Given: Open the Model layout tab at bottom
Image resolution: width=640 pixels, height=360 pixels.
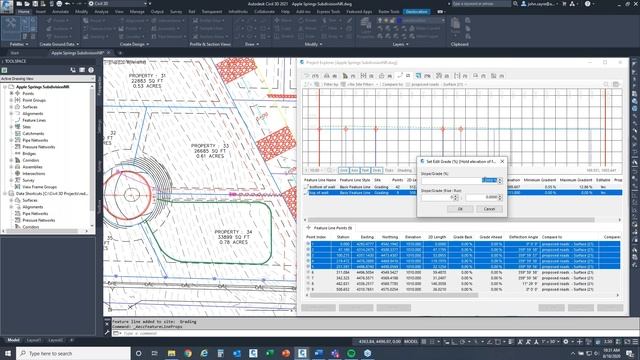Looking at the screenshot, I should (13, 340).
